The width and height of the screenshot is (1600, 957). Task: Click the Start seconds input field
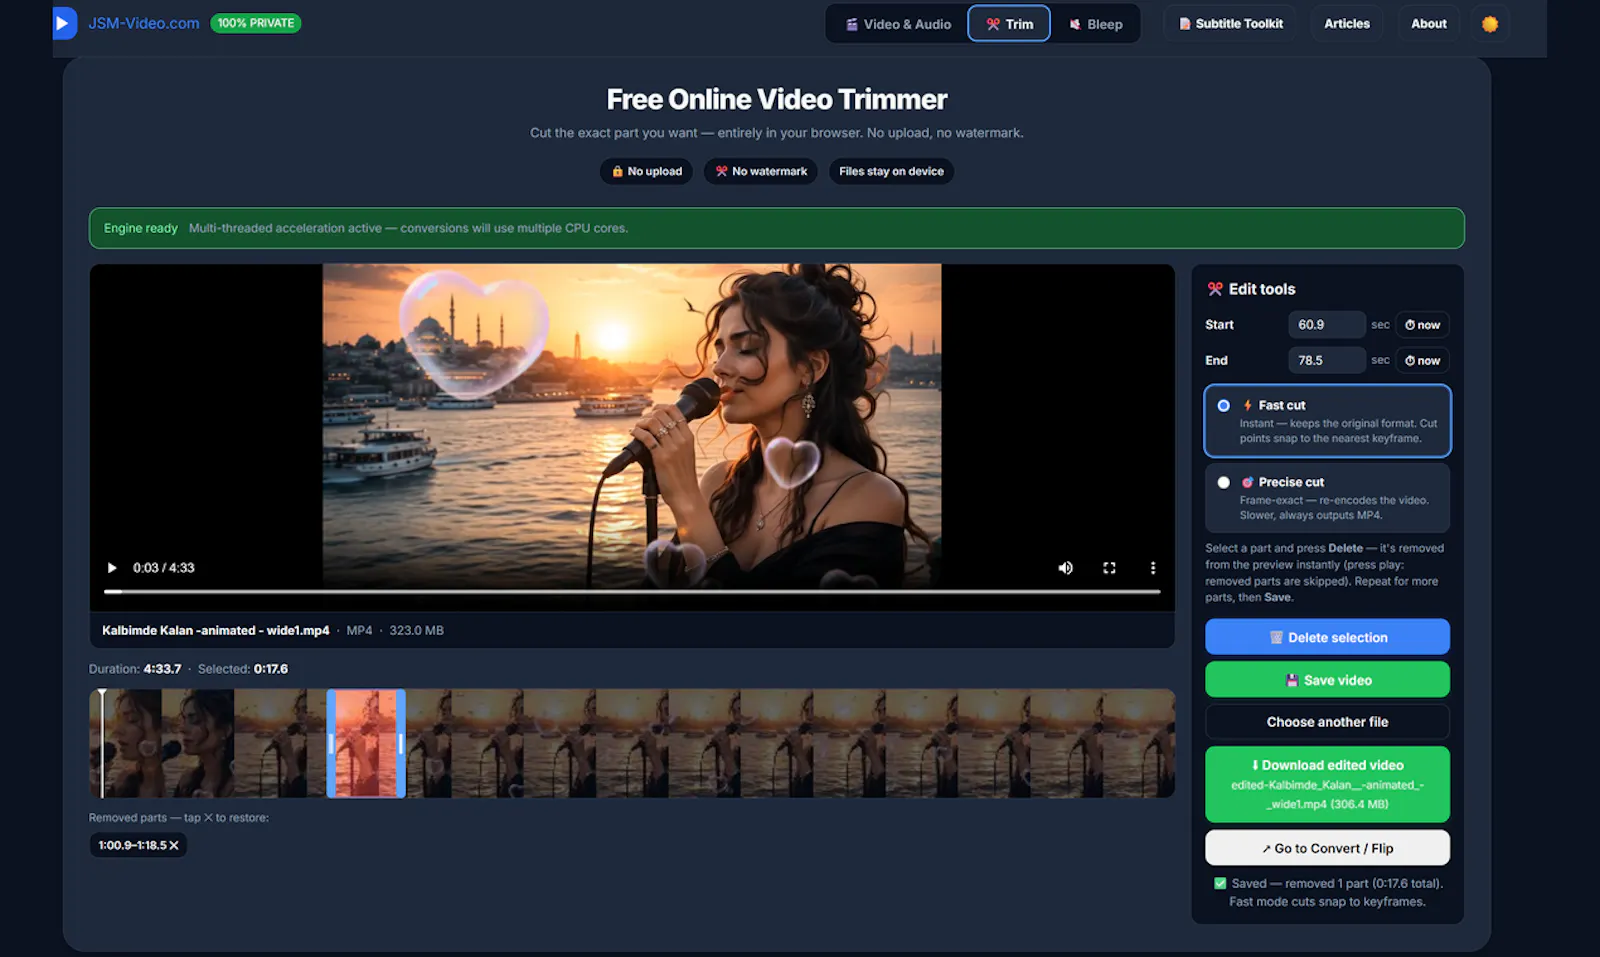1326,325
